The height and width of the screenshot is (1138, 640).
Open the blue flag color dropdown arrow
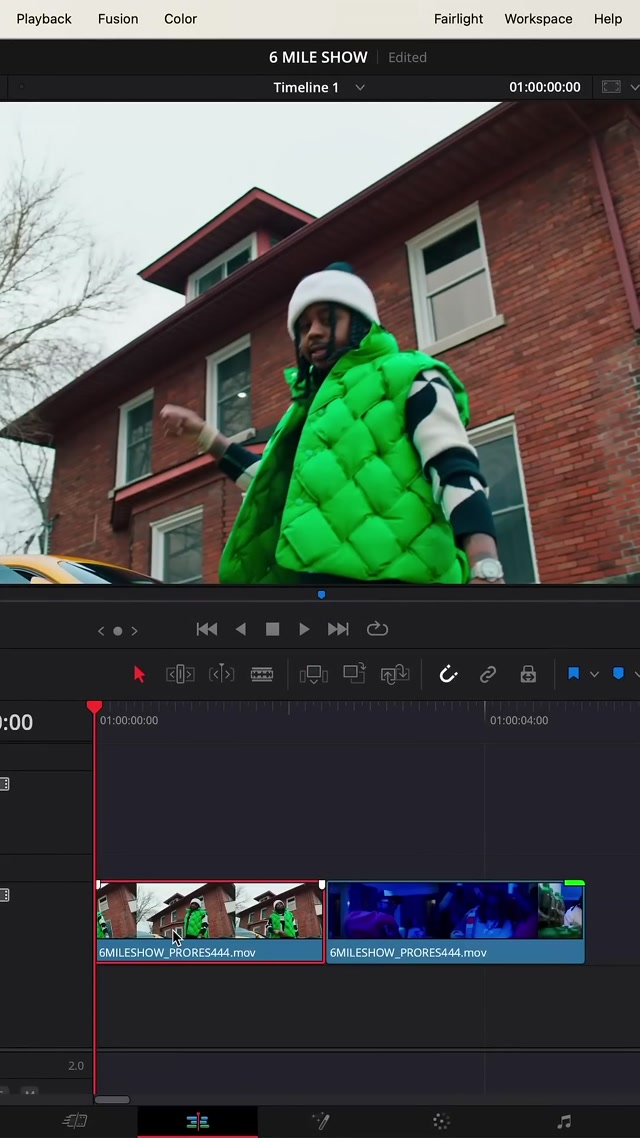coord(594,675)
